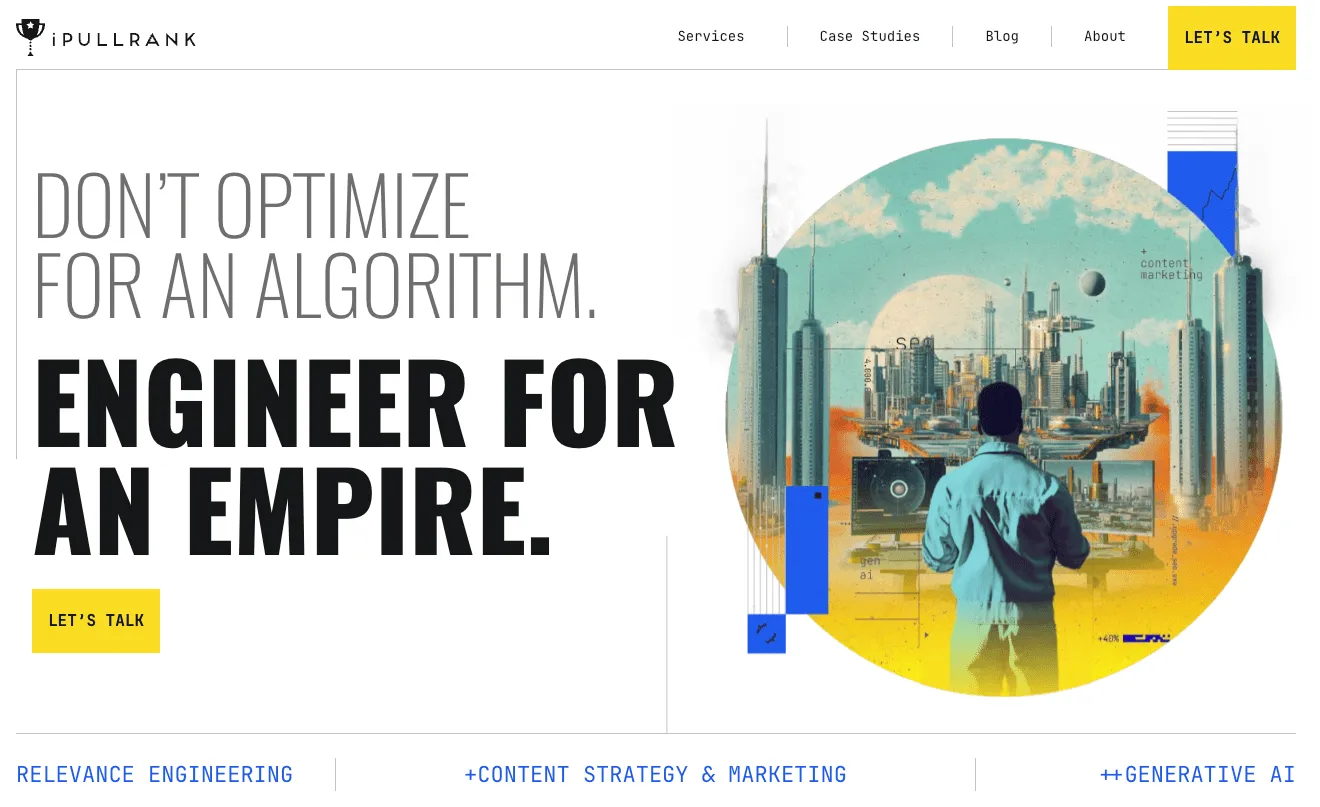Click the LET'S TALK button below the headline
The height and width of the screenshot is (807, 1320).
[x=96, y=621]
